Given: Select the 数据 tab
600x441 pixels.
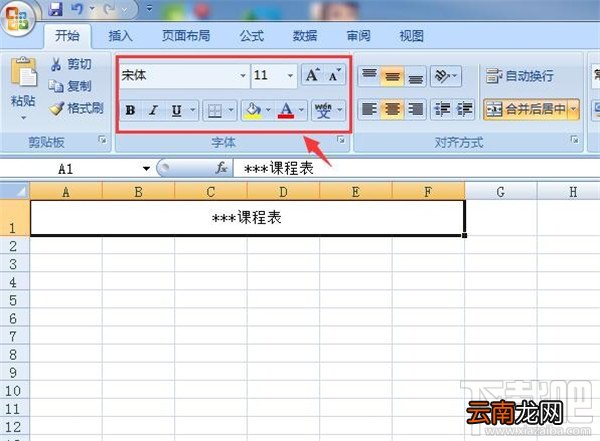Looking at the screenshot, I should (x=305, y=36).
